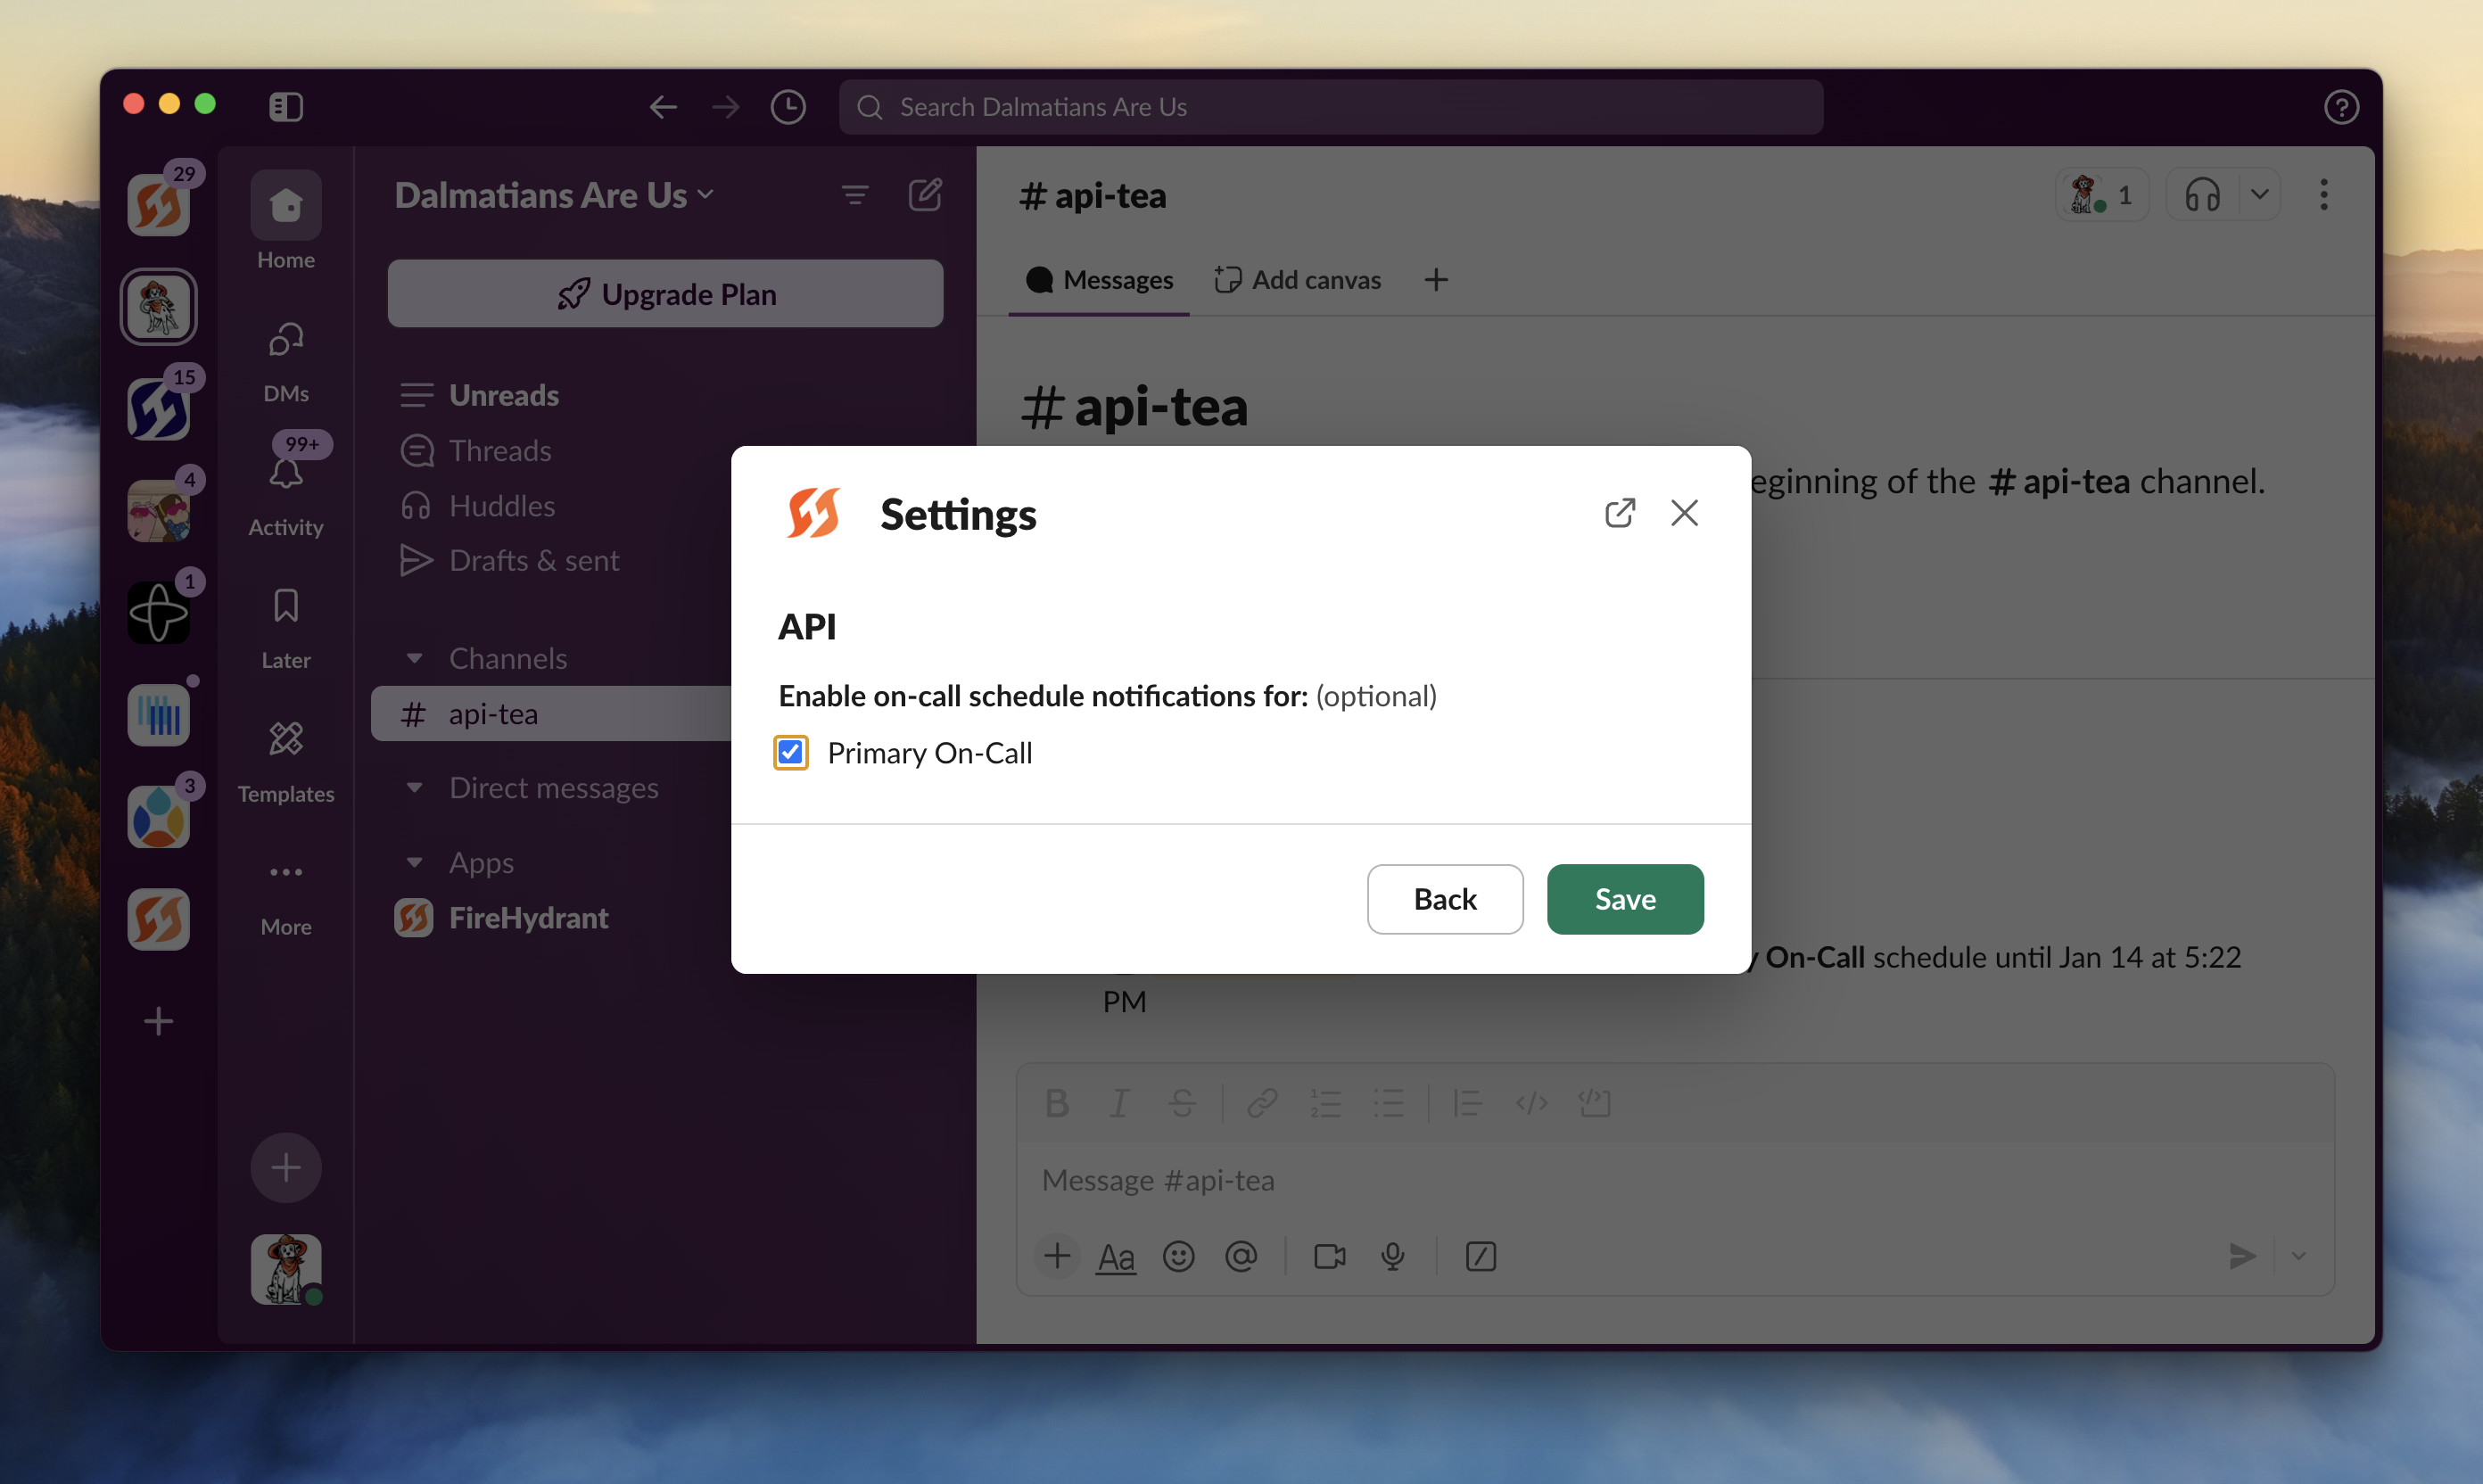The width and height of the screenshot is (2483, 1484).
Task: Open the modal in a new window
Action: pos(1619,513)
